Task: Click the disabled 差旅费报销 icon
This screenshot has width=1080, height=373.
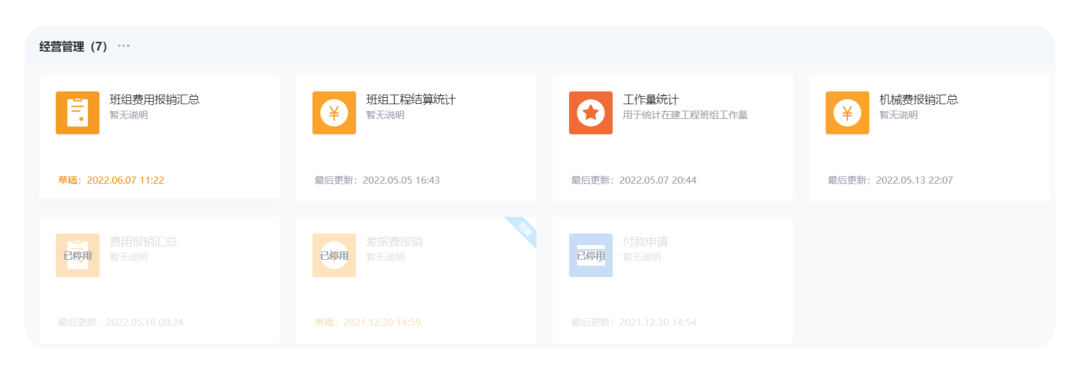Action: tap(334, 255)
